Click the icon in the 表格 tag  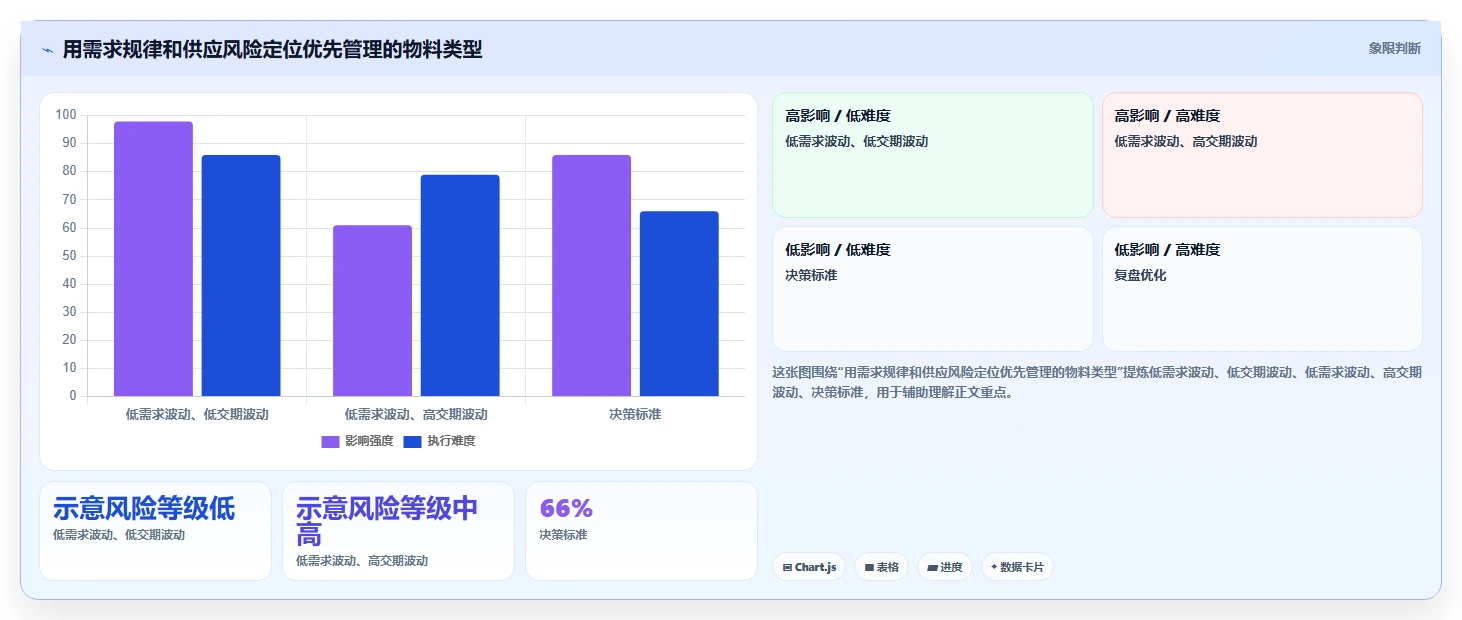[x=869, y=567]
